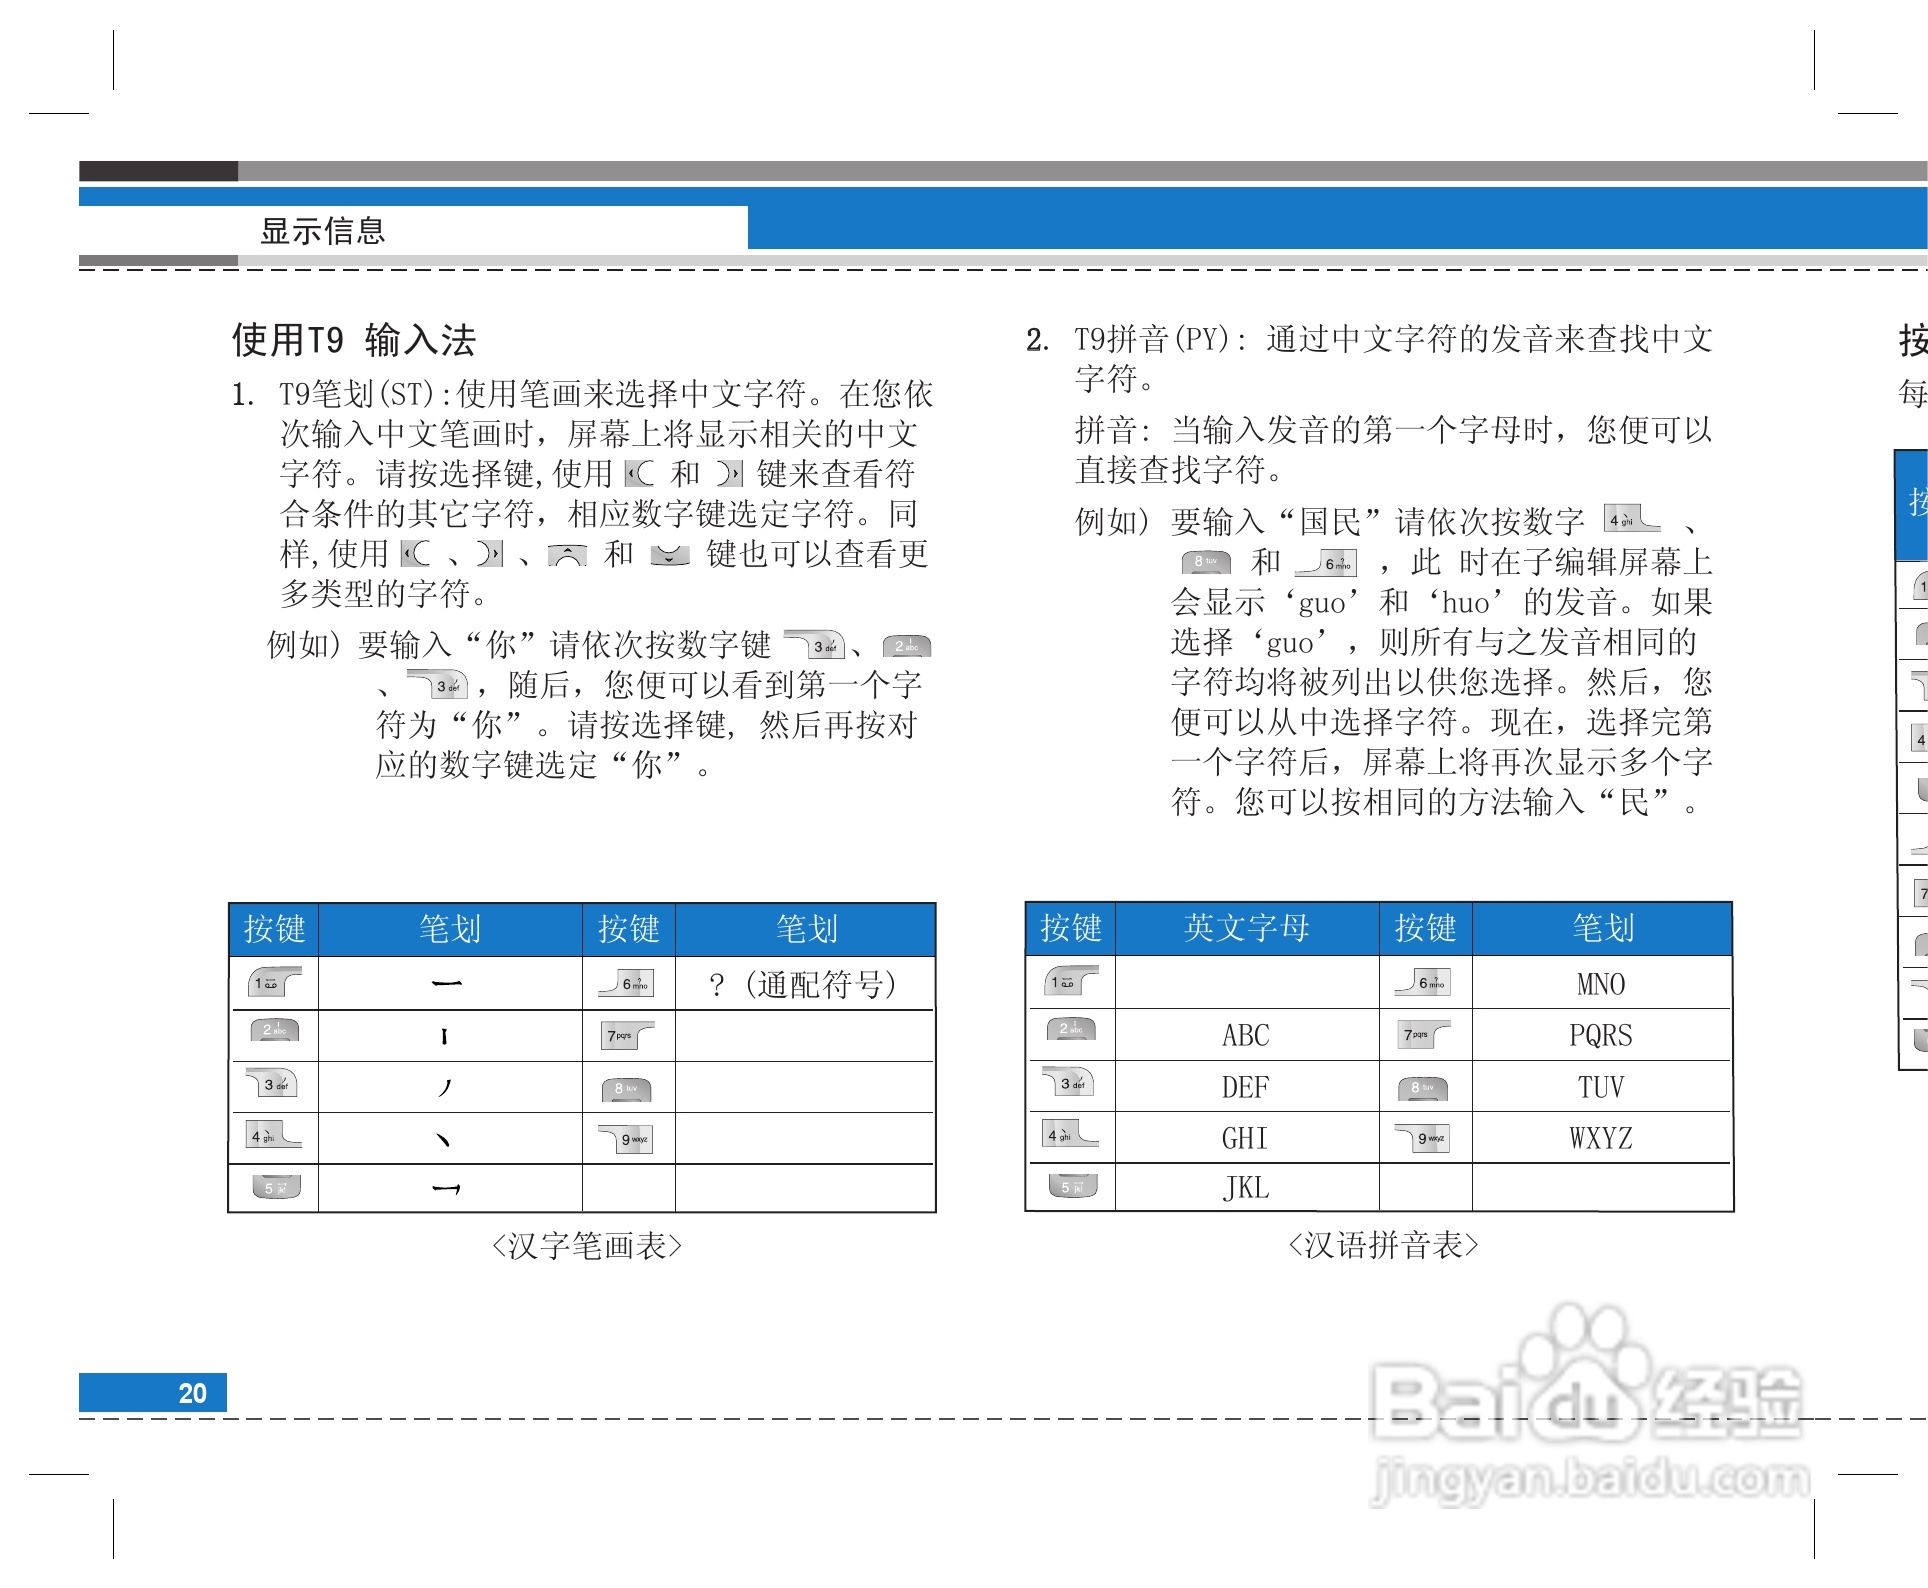
Task: Click the 6 mno key icon in the stroke table
Action: [627, 983]
